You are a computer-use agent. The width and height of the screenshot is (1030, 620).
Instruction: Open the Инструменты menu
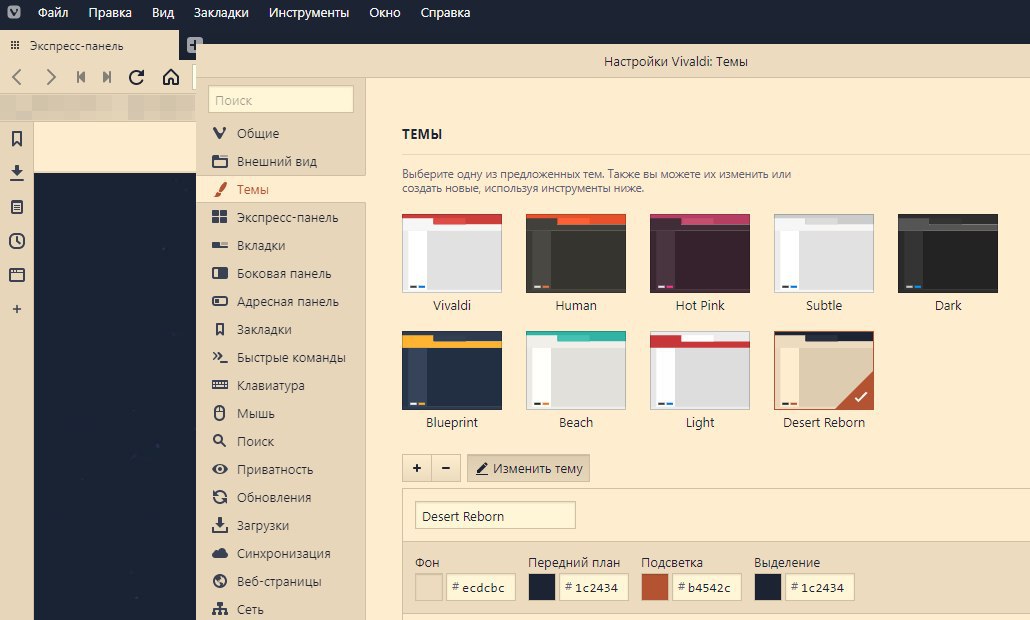(x=309, y=12)
